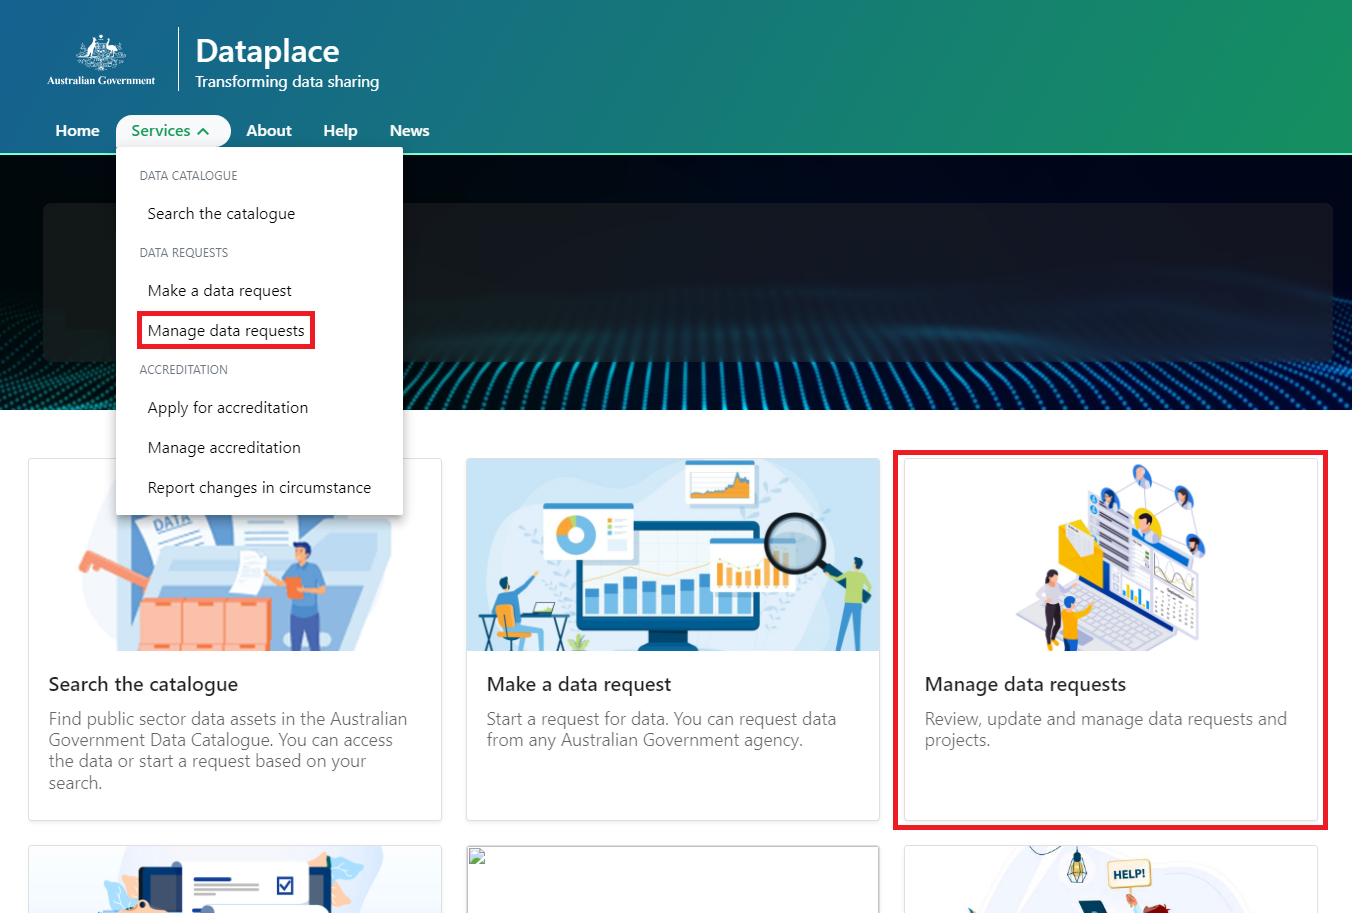1352x913 pixels.
Task: Click the Make a data request illustration
Action: [673, 555]
